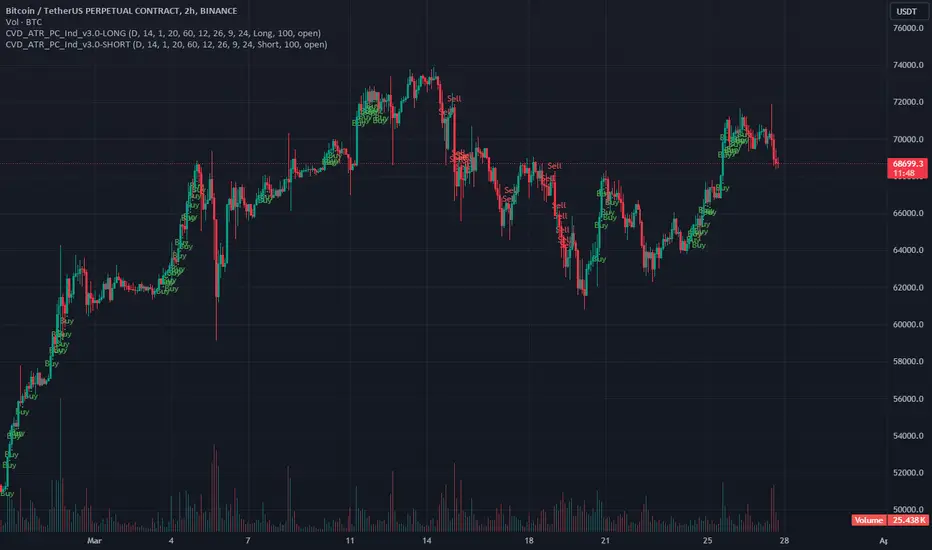Click the Sell signal label dated March 18
This screenshot has height=550, width=932.
click(555, 166)
